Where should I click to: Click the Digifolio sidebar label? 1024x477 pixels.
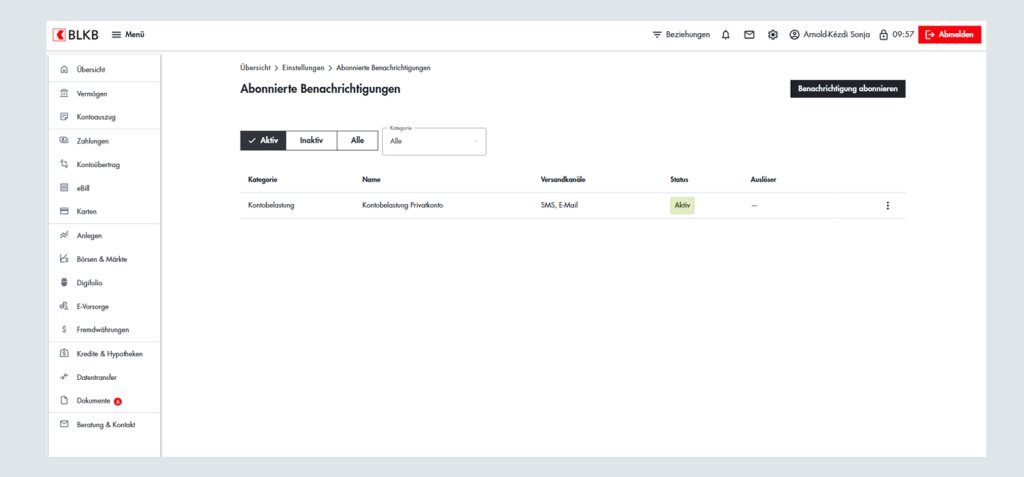pos(89,283)
